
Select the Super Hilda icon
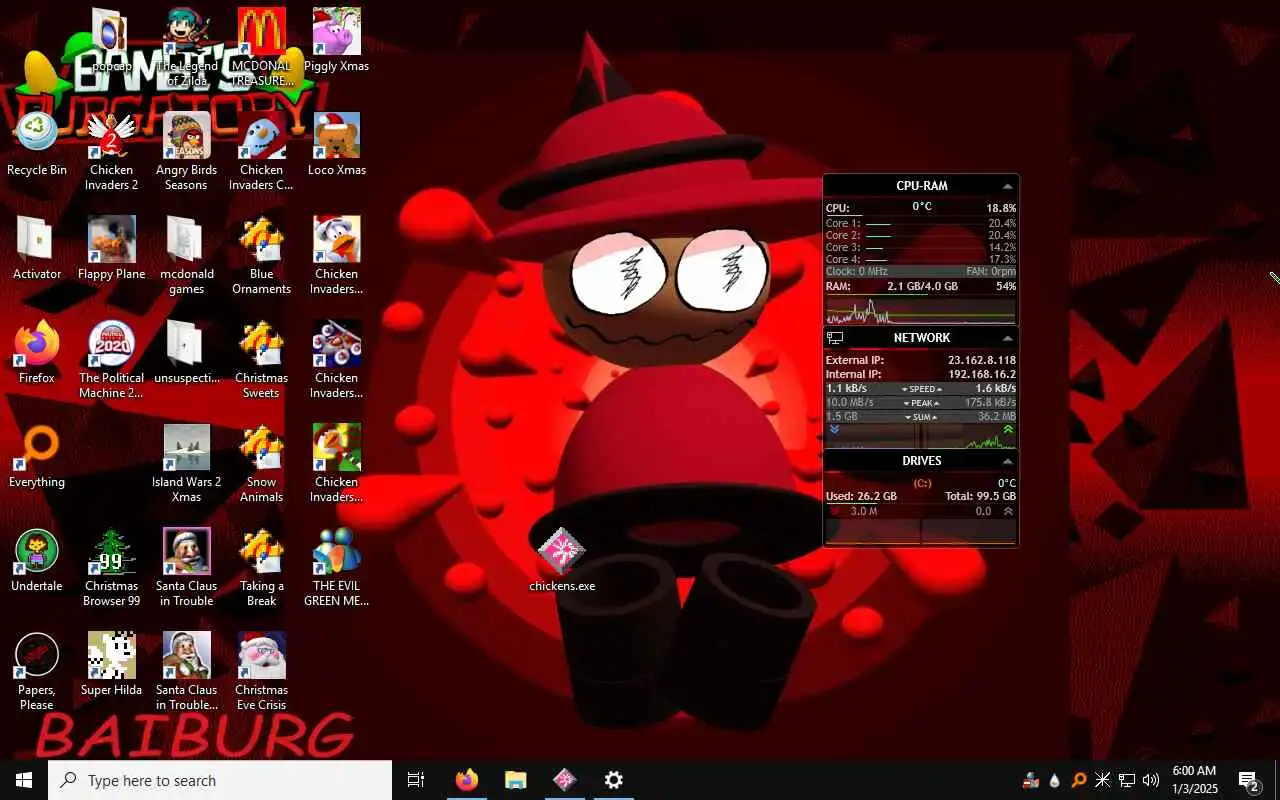pyautogui.click(x=112, y=664)
